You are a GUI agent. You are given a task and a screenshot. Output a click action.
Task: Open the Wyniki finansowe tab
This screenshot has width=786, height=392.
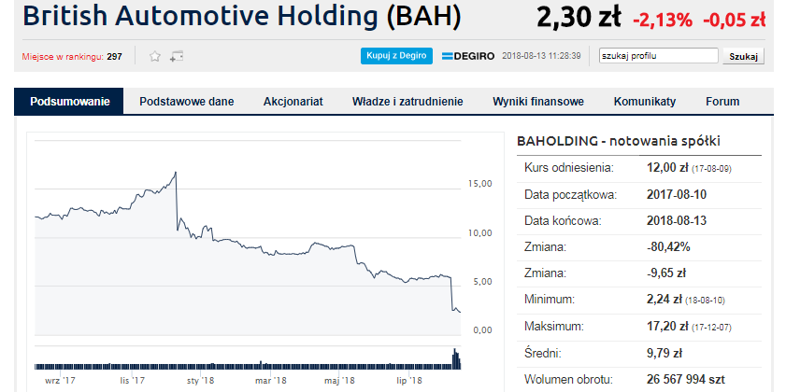(538, 101)
